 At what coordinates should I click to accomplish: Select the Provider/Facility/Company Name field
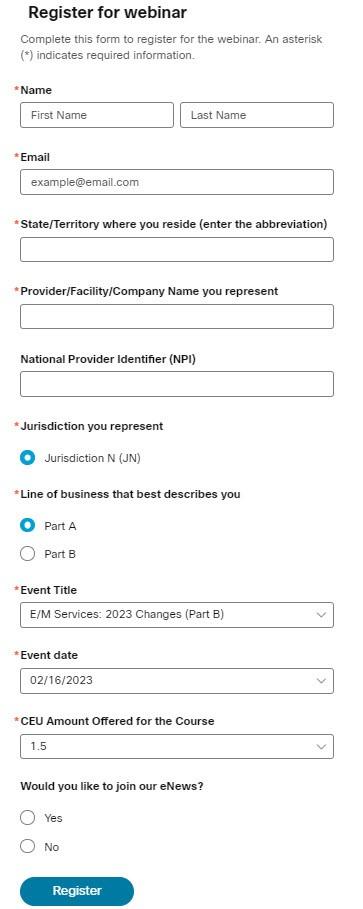point(177,317)
